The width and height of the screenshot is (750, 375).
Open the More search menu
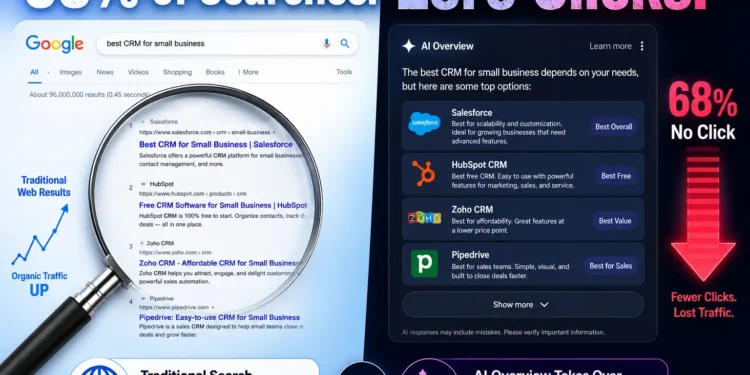click(248, 72)
